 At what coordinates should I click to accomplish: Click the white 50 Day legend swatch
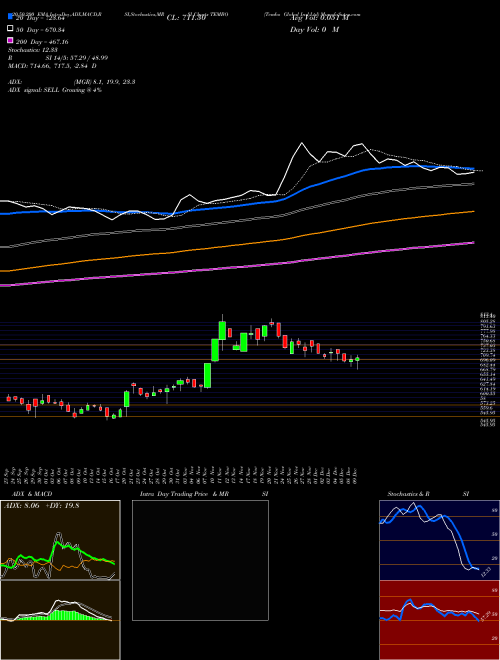(x=10, y=29)
